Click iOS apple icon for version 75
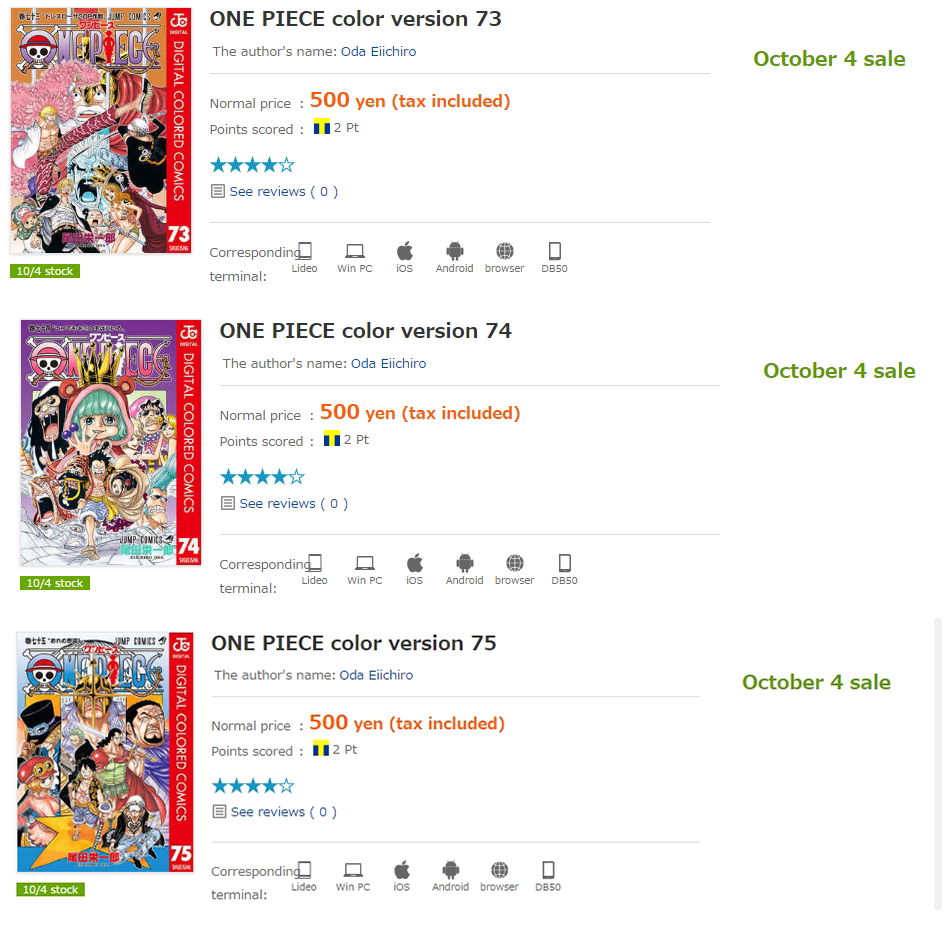948x926 pixels. click(x=401, y=870)
